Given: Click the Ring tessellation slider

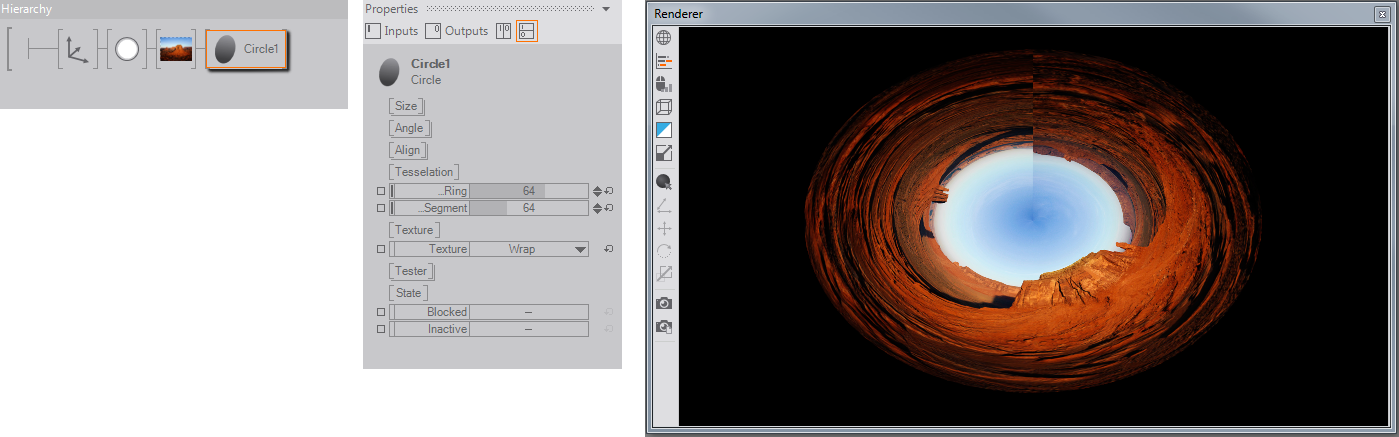Looking at the screenshot, I should (x=528, y=191).
